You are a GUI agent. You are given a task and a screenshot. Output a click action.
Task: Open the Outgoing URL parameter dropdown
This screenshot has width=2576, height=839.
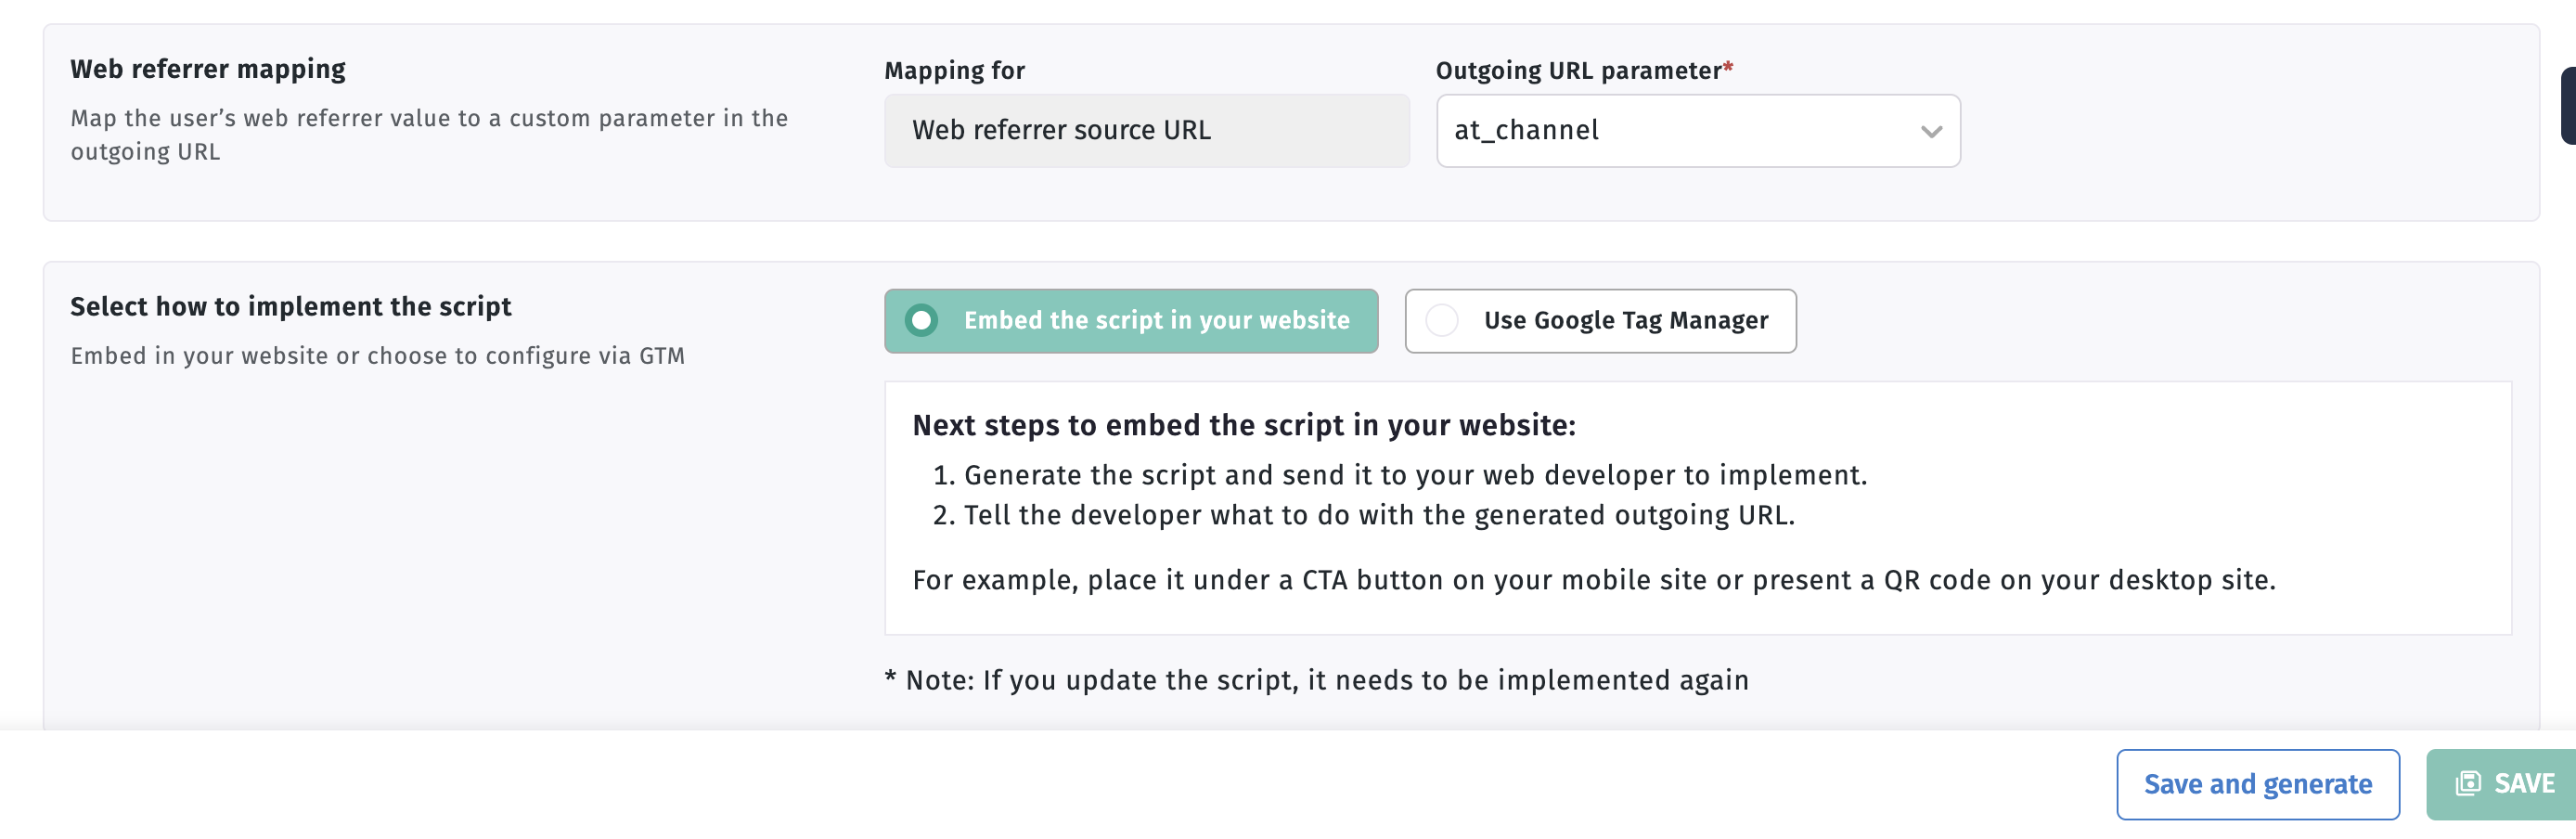click(x=1698, y=131)
